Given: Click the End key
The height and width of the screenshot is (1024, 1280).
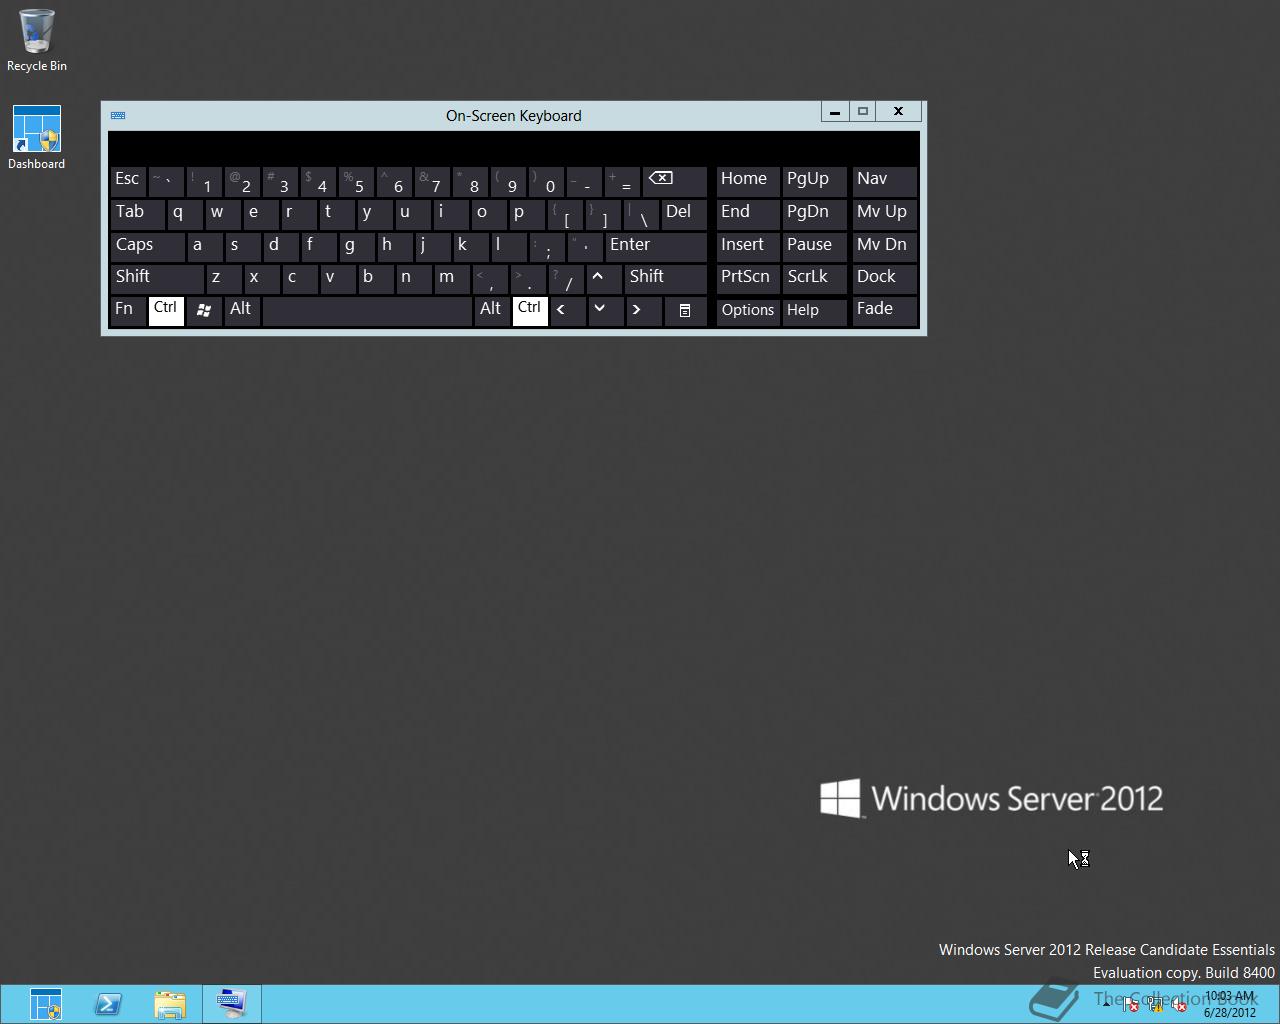Looking at the screenshot, I should pyautogui.click(x=748, y=213).
